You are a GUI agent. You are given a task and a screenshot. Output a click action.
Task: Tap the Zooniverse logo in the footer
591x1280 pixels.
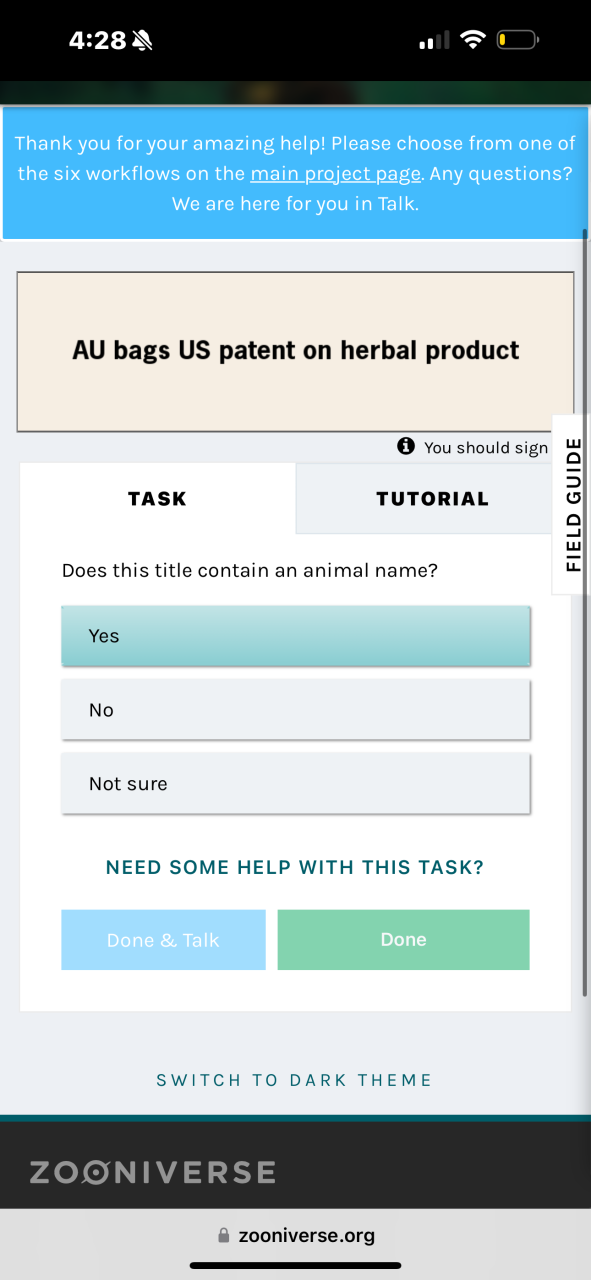point(152,1172)
